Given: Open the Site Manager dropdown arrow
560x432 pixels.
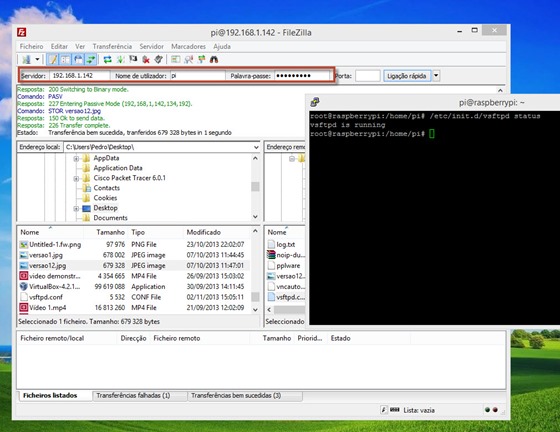Looking at the screenshot, I should tap(37, 59).
